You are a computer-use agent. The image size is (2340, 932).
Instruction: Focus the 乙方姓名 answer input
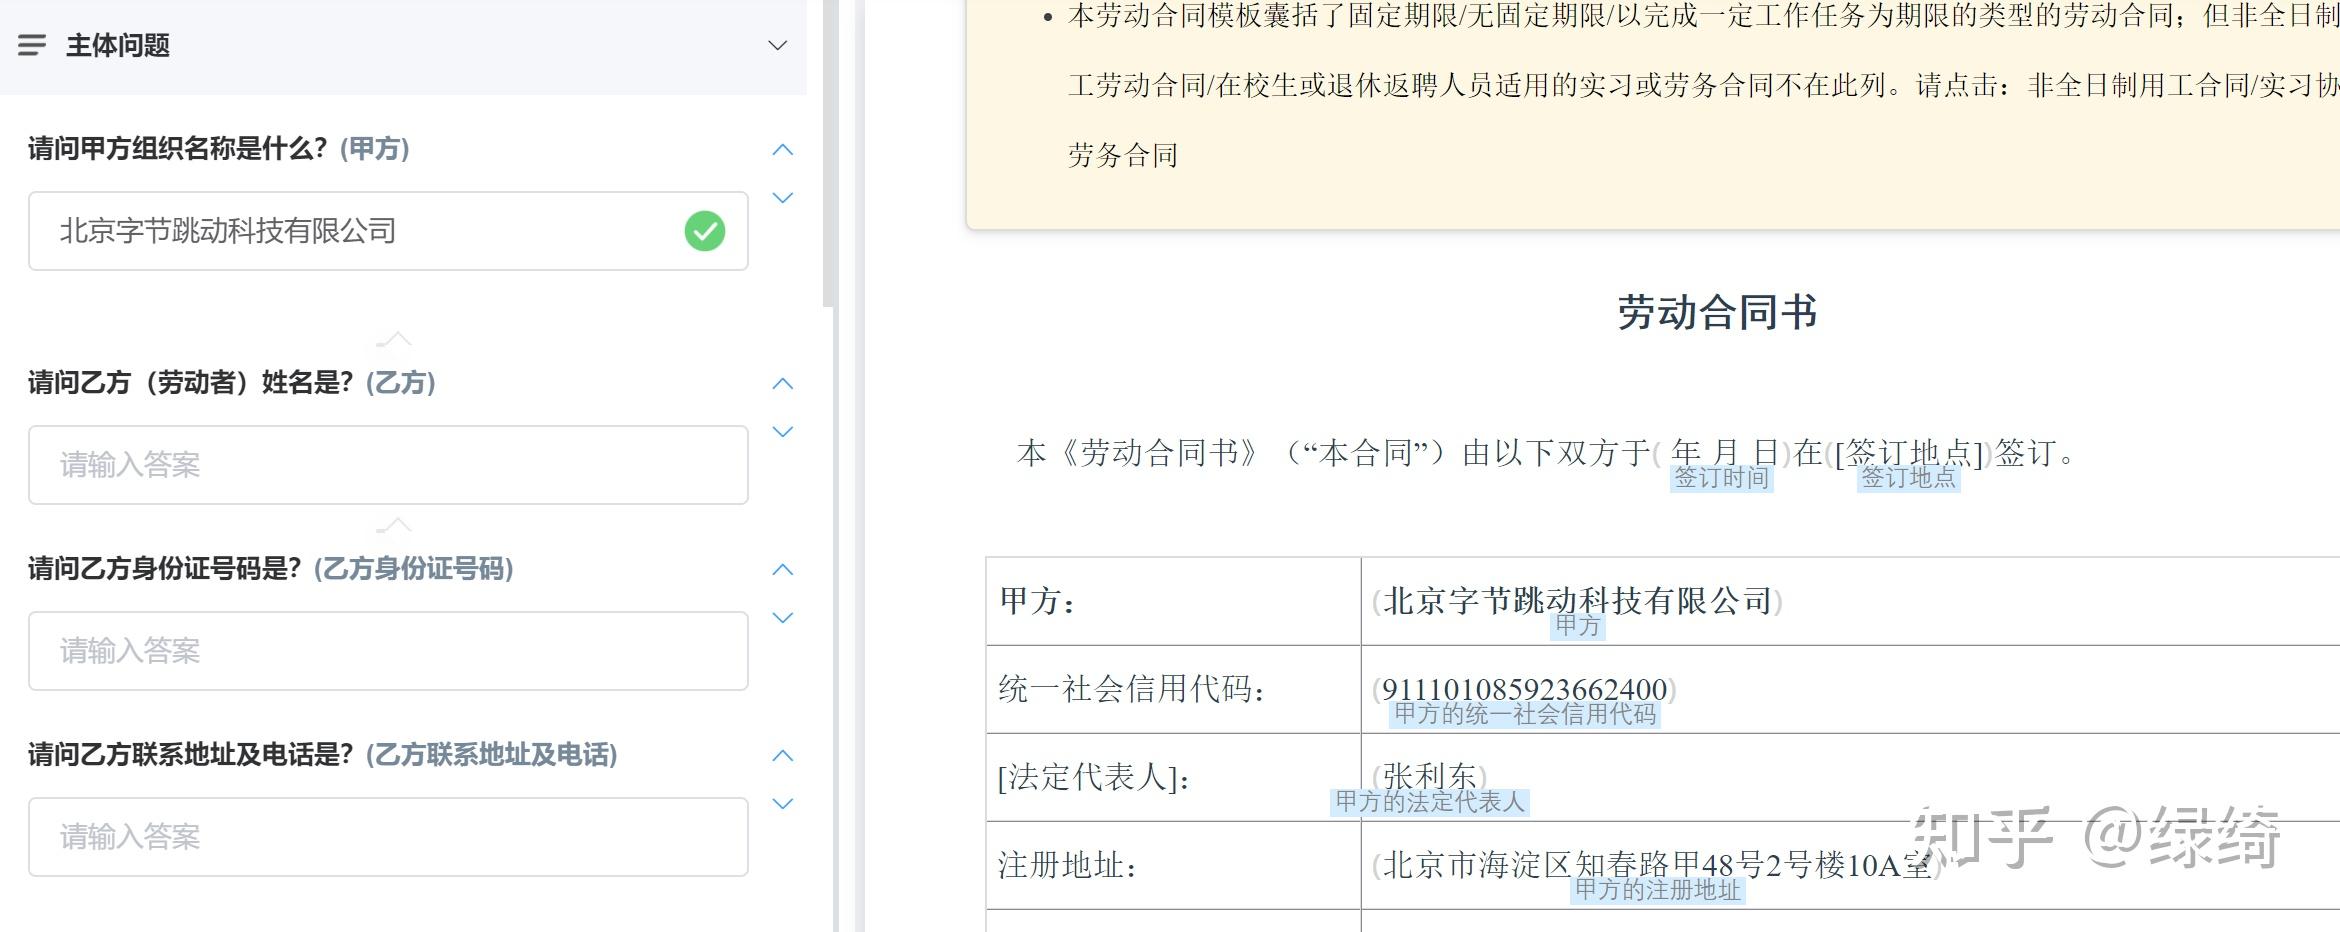[388, 465]
